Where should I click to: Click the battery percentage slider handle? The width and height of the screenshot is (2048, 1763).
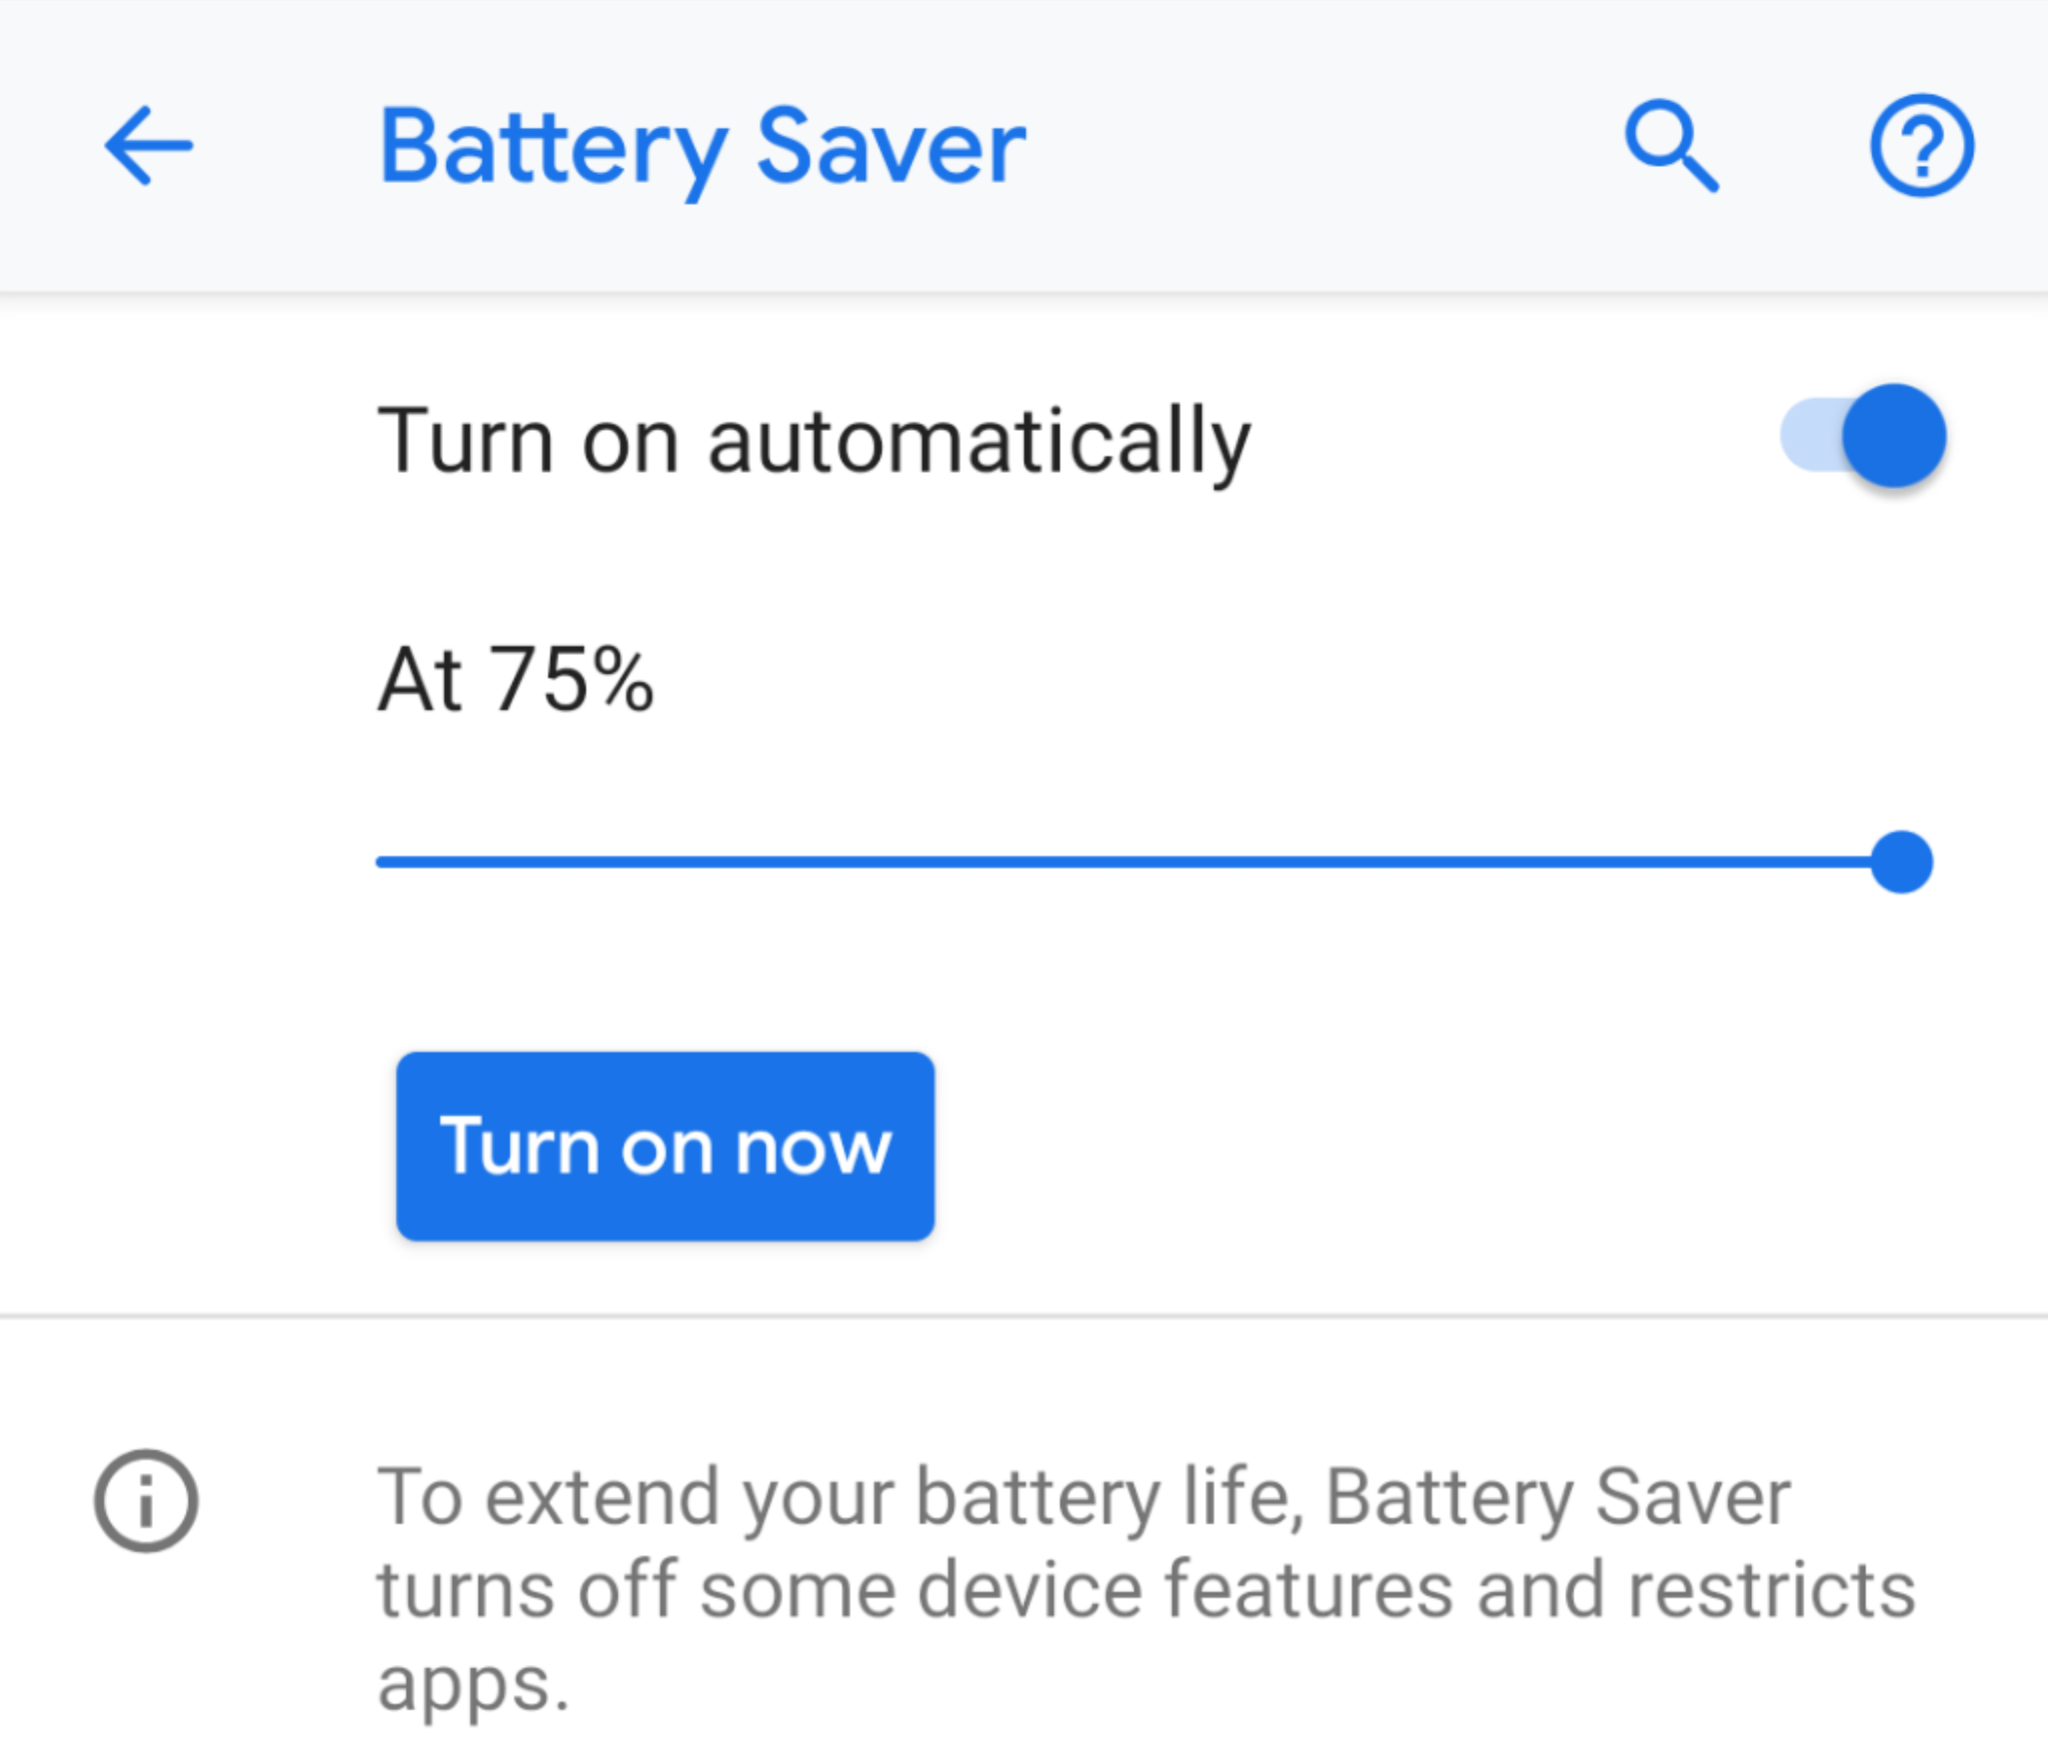tap(1901, 862)
